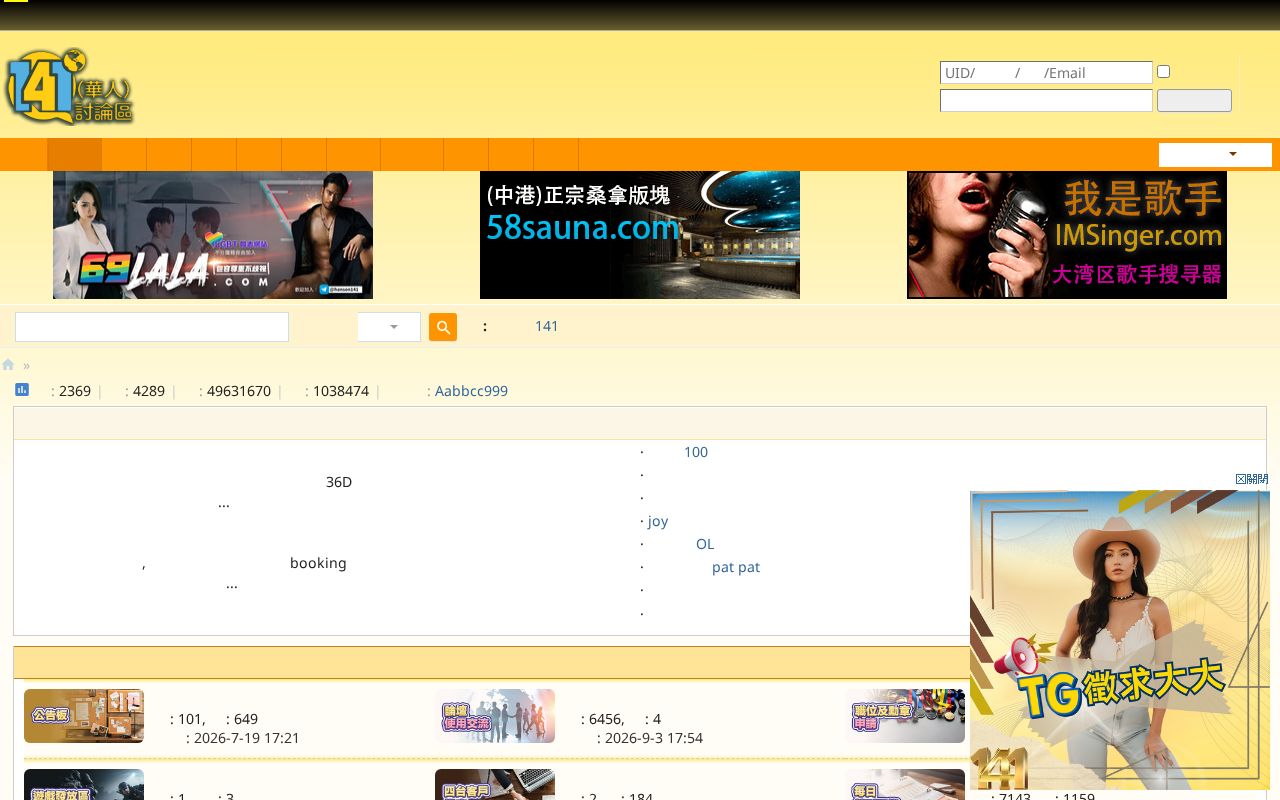Click the grey login button

tap(1194, 101)
